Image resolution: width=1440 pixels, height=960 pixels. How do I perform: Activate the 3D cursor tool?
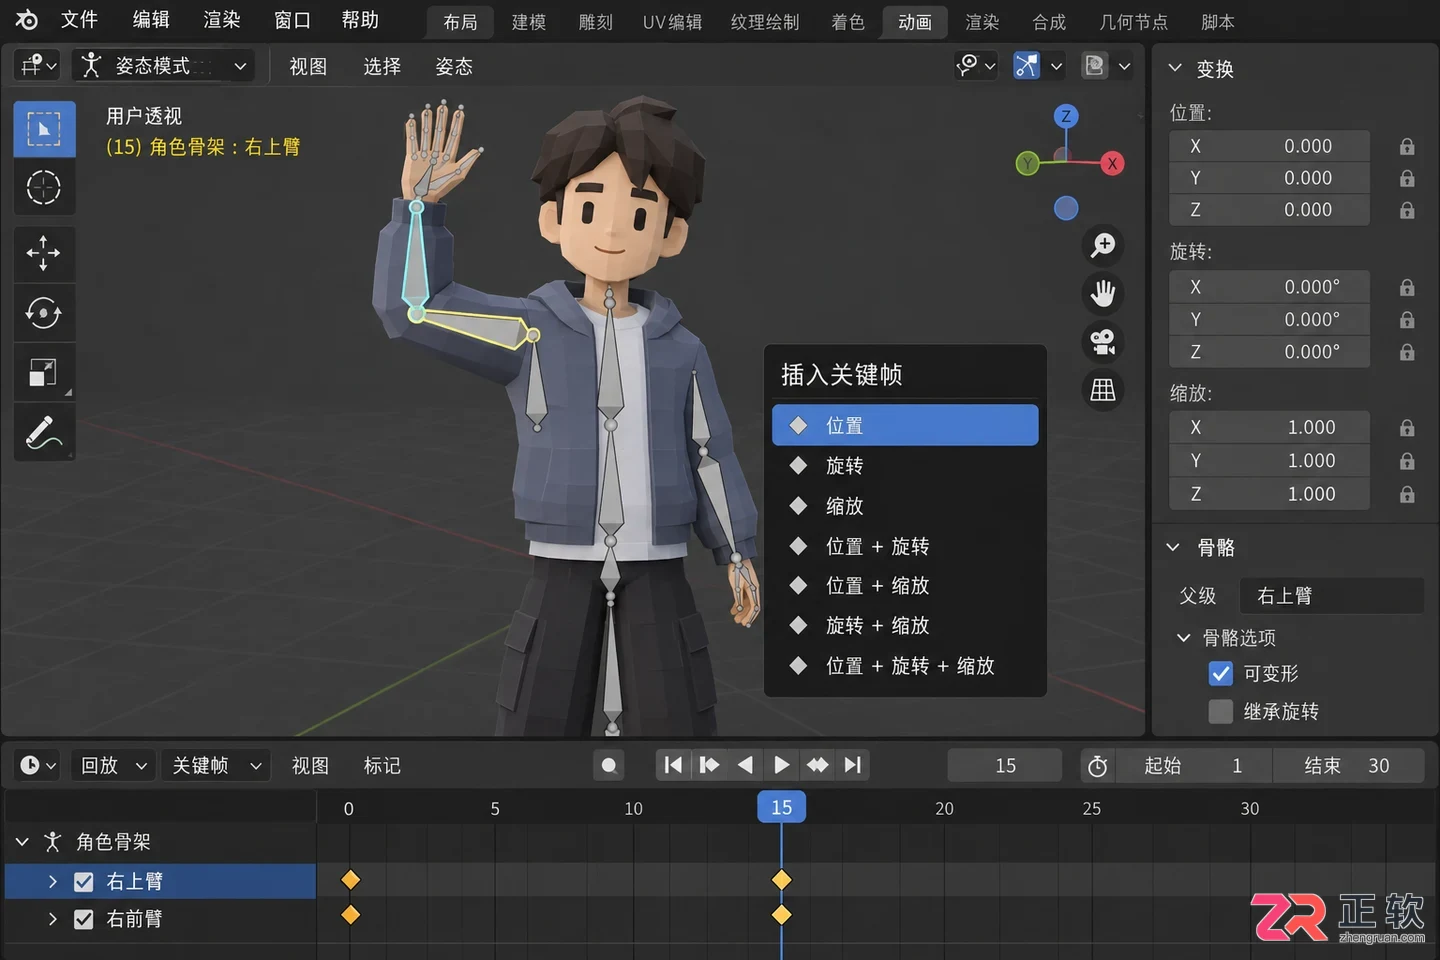coord(44,187)
